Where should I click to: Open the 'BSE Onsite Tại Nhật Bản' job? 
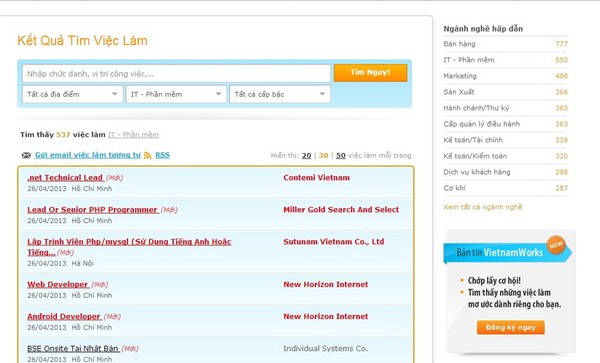(73, 348)
